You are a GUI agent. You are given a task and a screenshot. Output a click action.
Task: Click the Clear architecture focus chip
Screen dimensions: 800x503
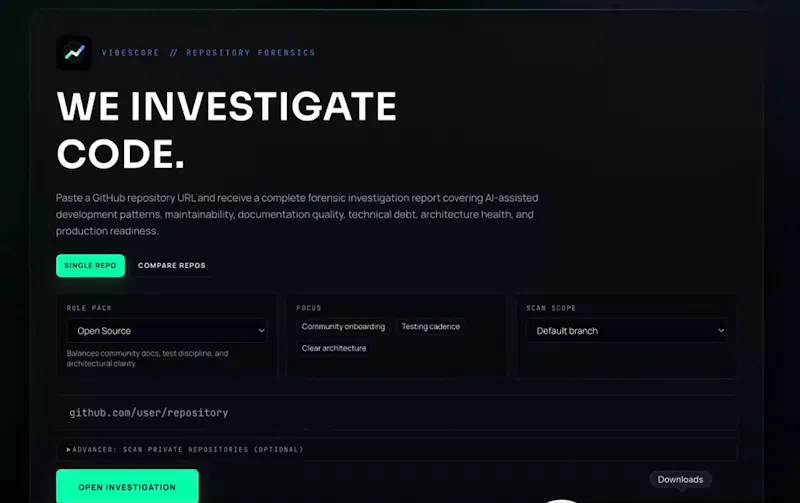[x=334, y=348]
